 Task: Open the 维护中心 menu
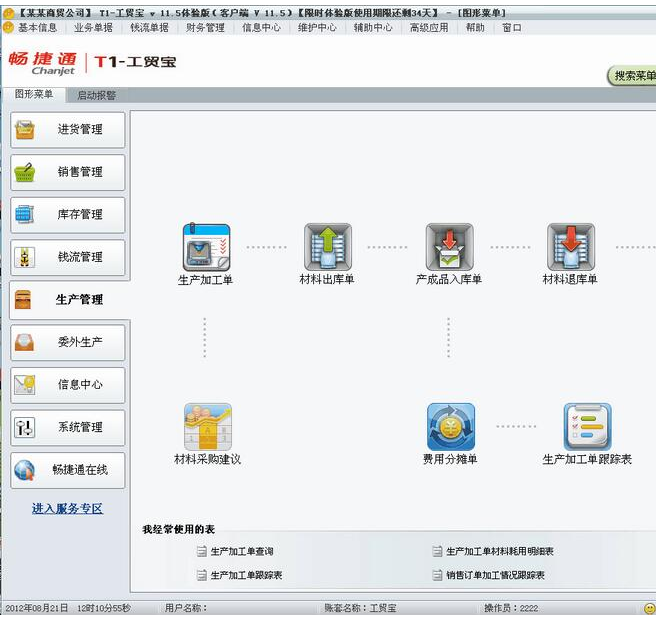[x=317, y=28]
